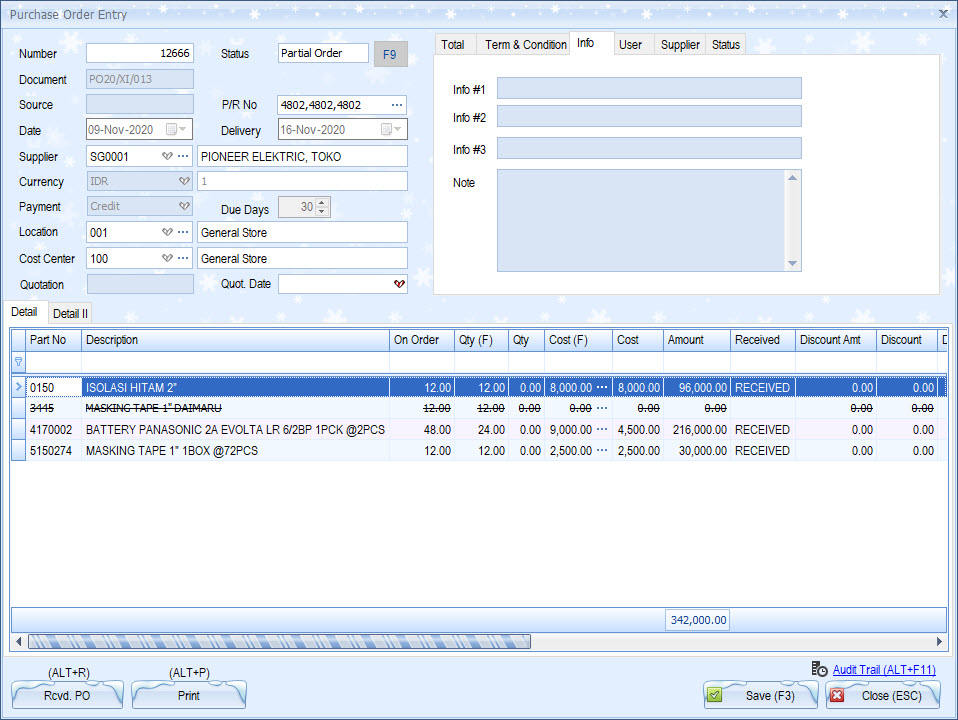The image size is (958, 720).
Task: Open Supplier ellipsis lookup button
Action: [183, 157]
